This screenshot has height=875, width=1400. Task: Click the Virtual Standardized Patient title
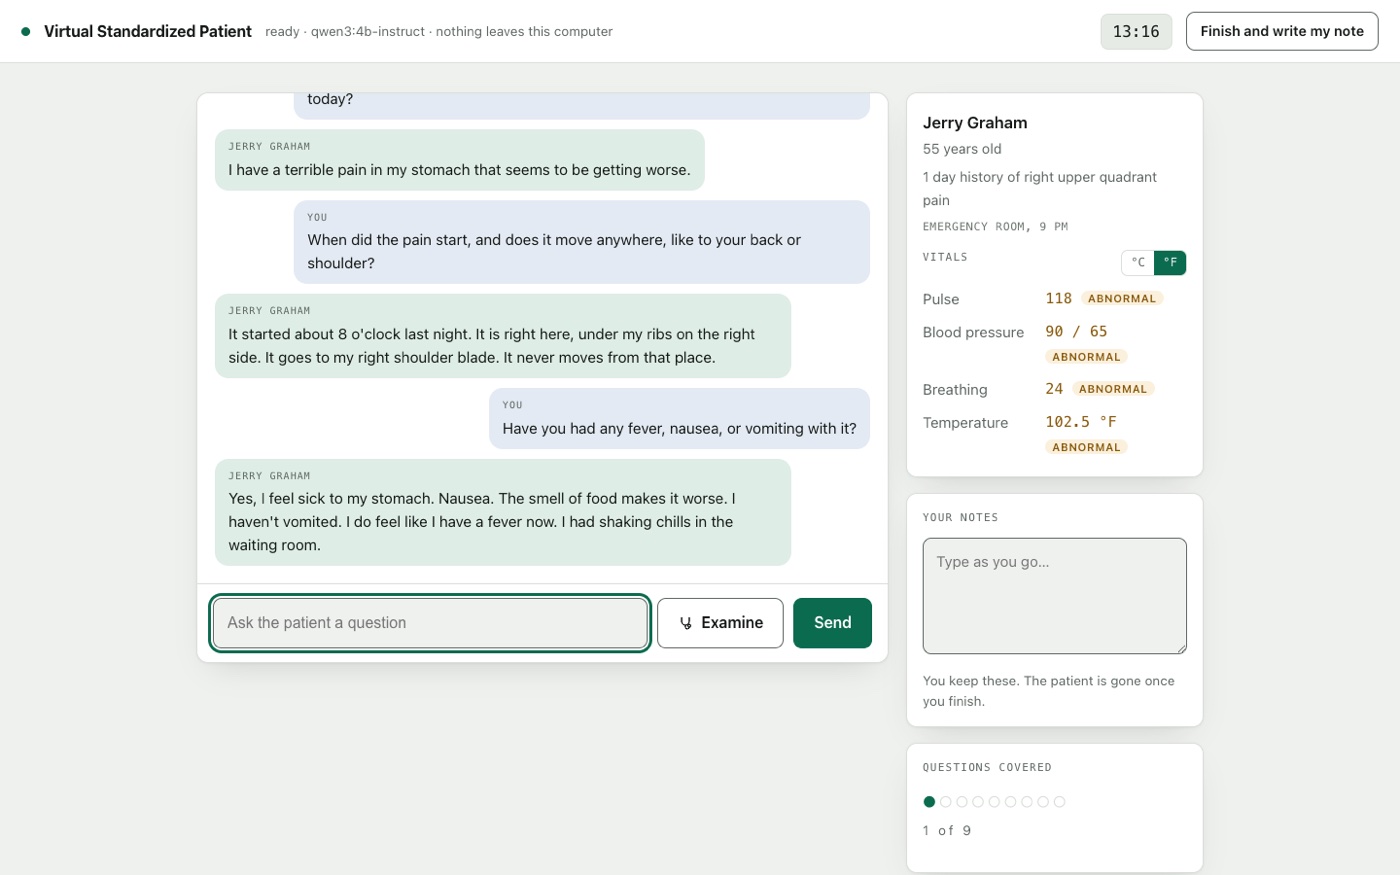click(148, 31)
